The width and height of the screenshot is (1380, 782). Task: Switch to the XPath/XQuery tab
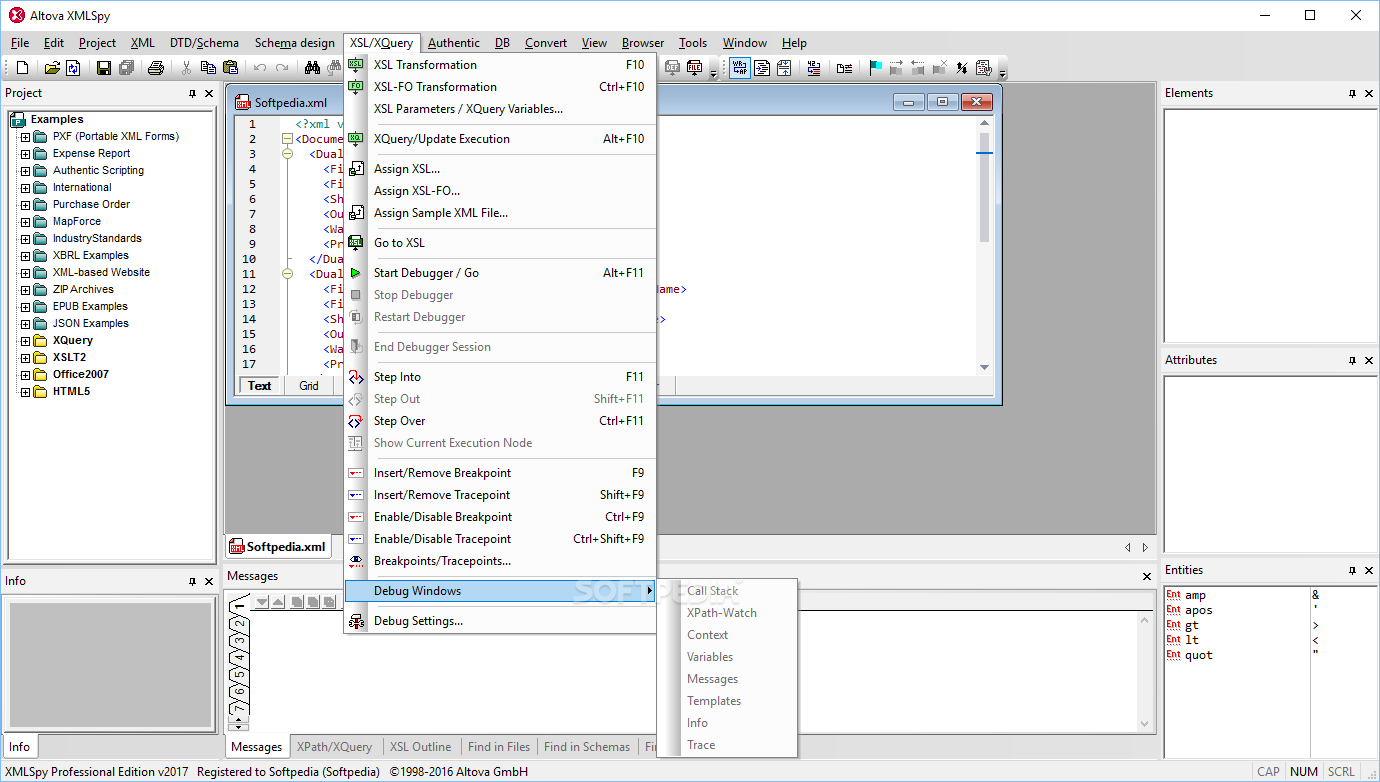pyautogui.click(x=334, y=746)
